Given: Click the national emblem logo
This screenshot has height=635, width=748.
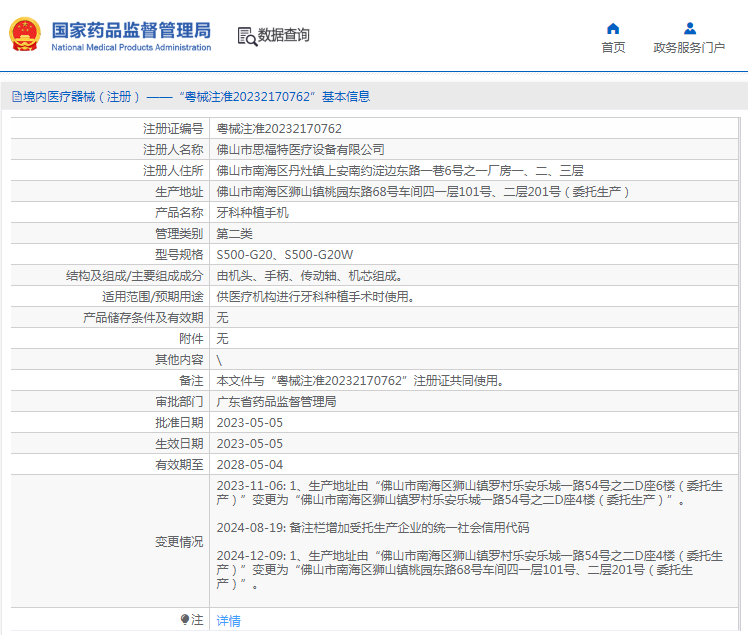Looking at the screenshot, I should 24,34.
